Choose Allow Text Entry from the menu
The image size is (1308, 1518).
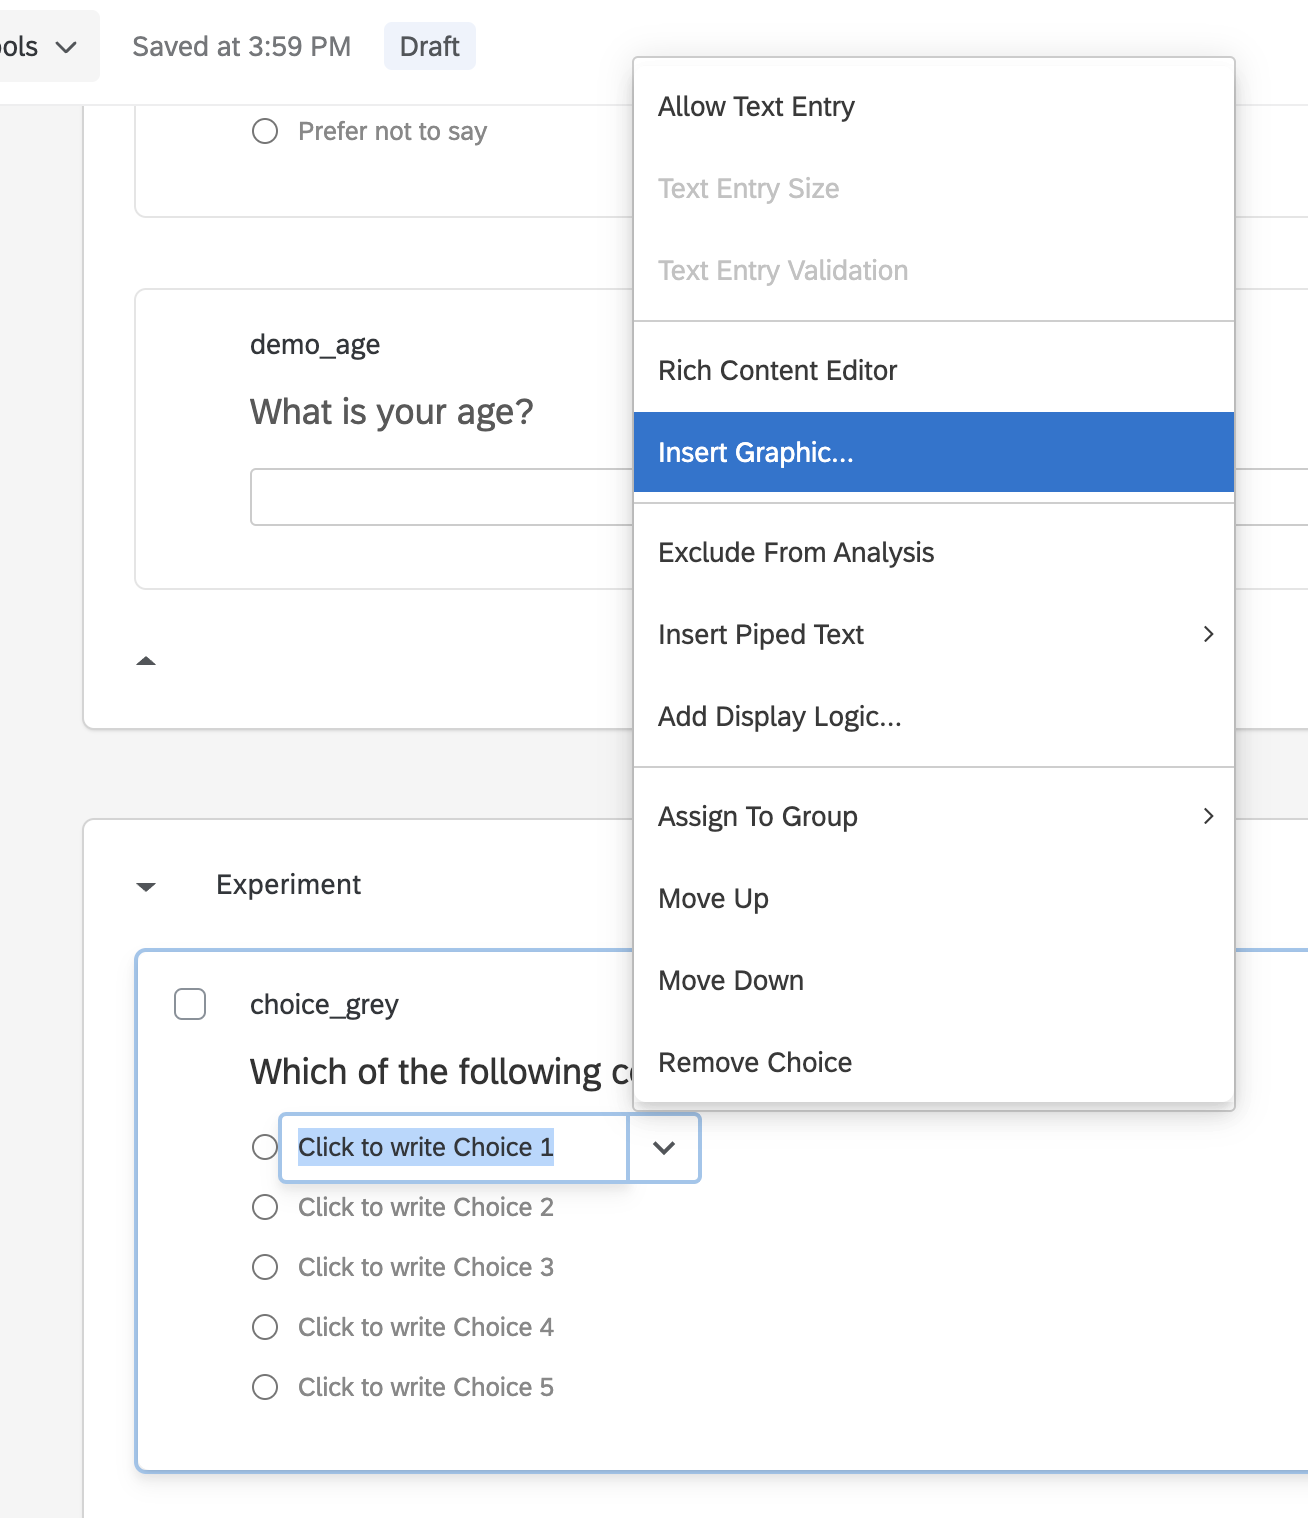[933, 107]
